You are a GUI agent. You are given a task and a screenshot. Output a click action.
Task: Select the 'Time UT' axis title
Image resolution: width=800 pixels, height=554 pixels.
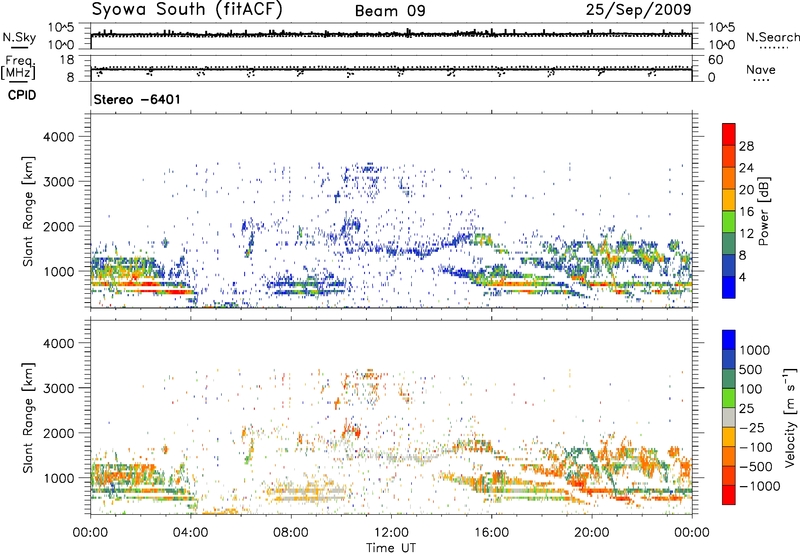click(x=391, y=548)
